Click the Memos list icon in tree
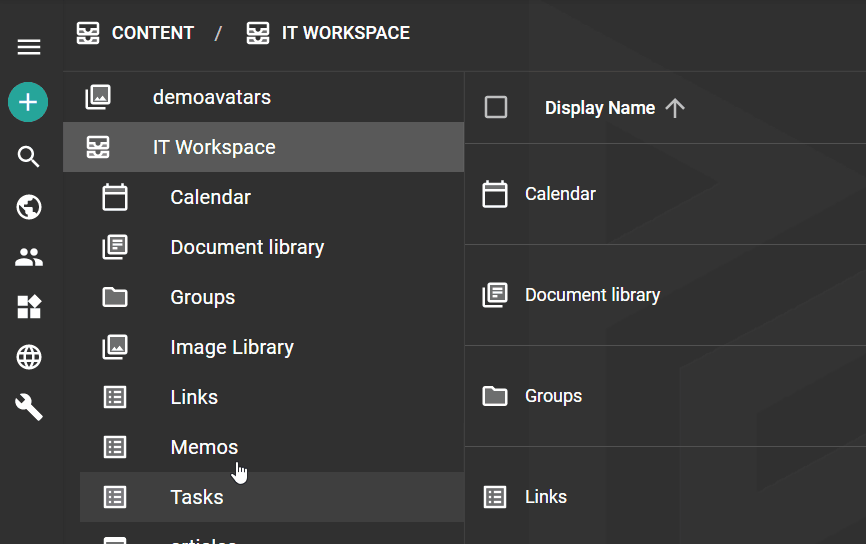Image resolution: width=866 pixels, height=544 pixels. [x=115, y=447]
